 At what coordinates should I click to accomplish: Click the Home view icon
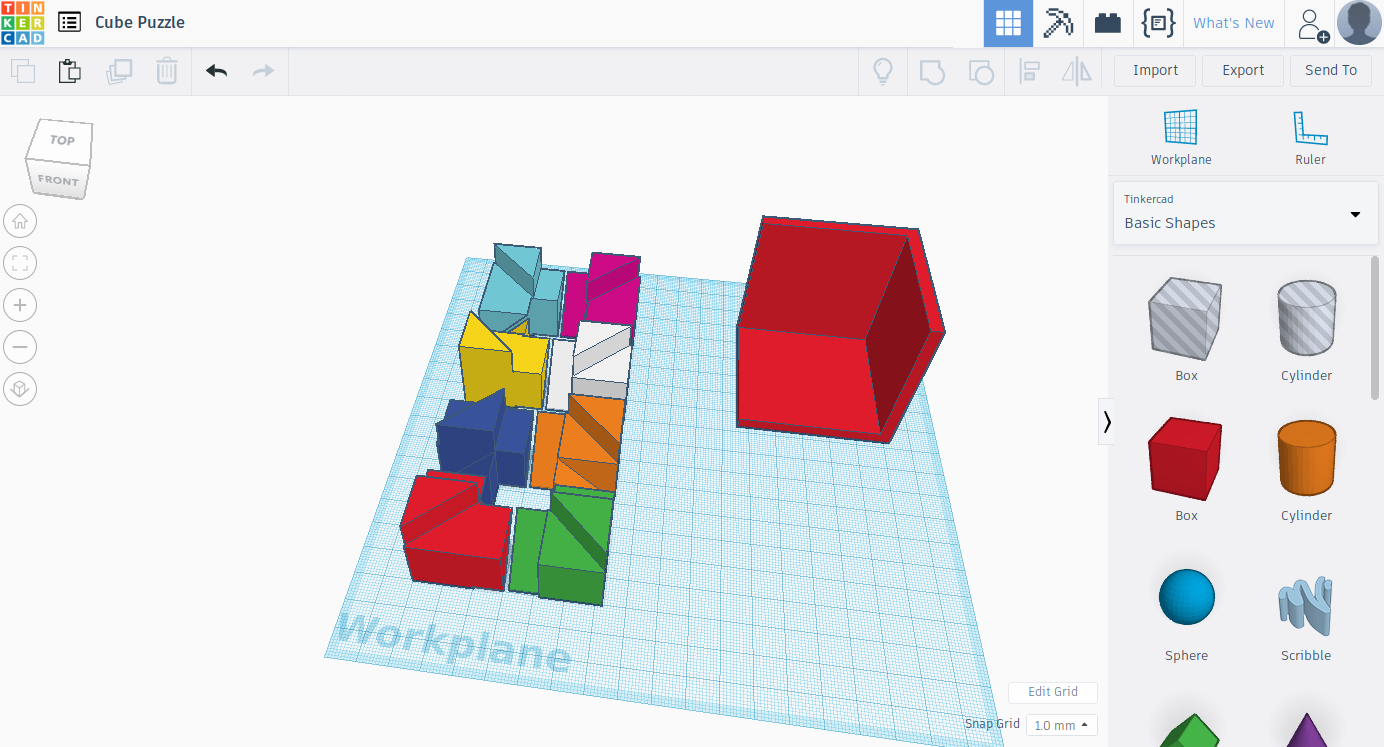(20, 221)
